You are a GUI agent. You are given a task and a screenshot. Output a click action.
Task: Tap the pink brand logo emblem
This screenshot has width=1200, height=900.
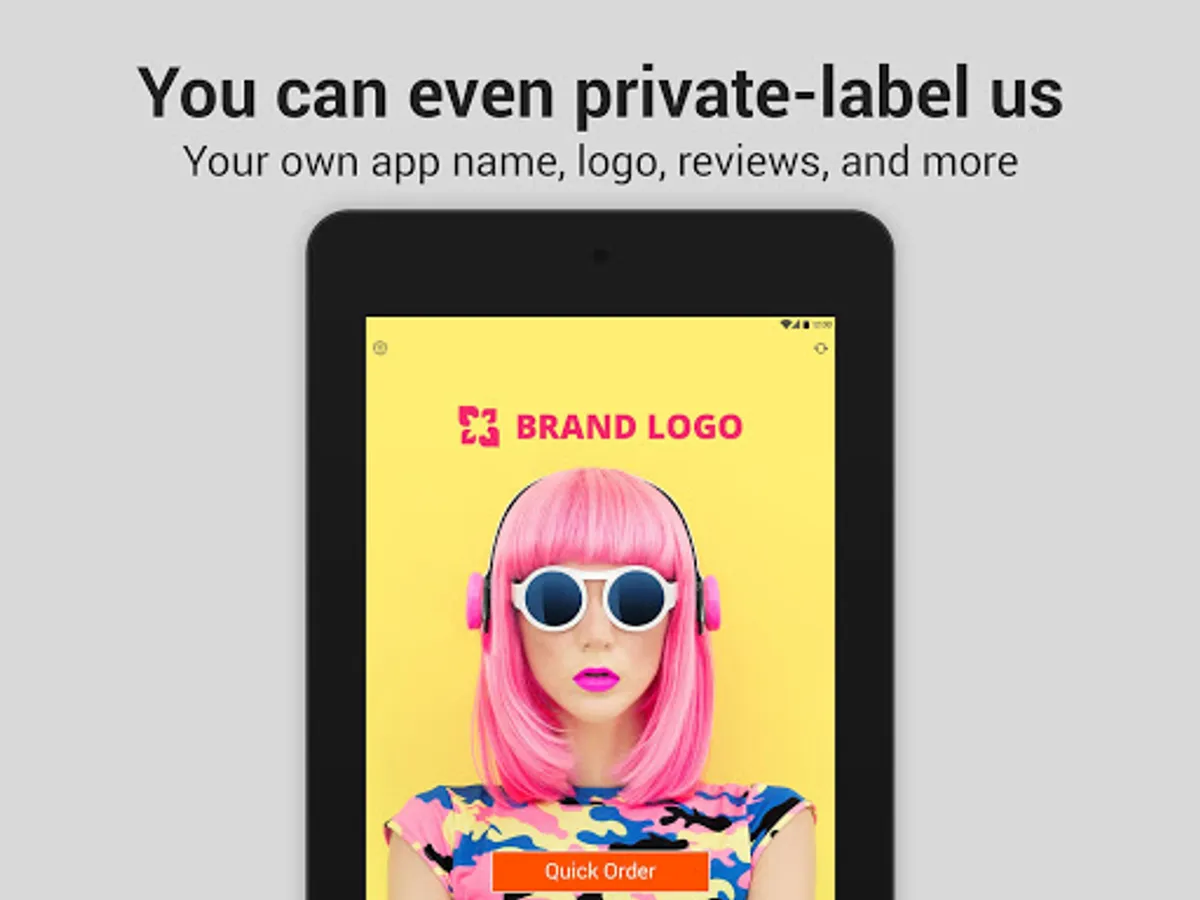point(479,426)
